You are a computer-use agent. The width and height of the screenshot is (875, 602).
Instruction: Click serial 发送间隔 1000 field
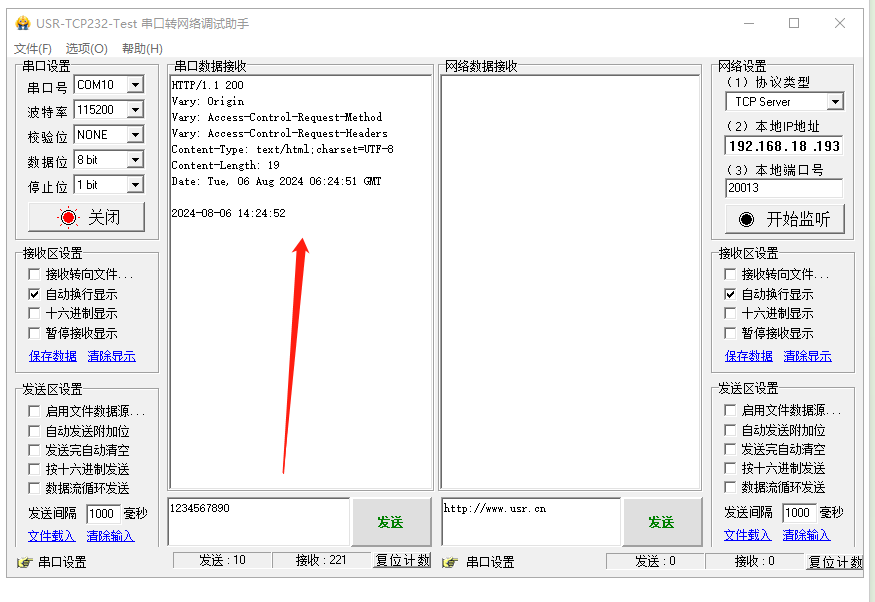(103, 514)
